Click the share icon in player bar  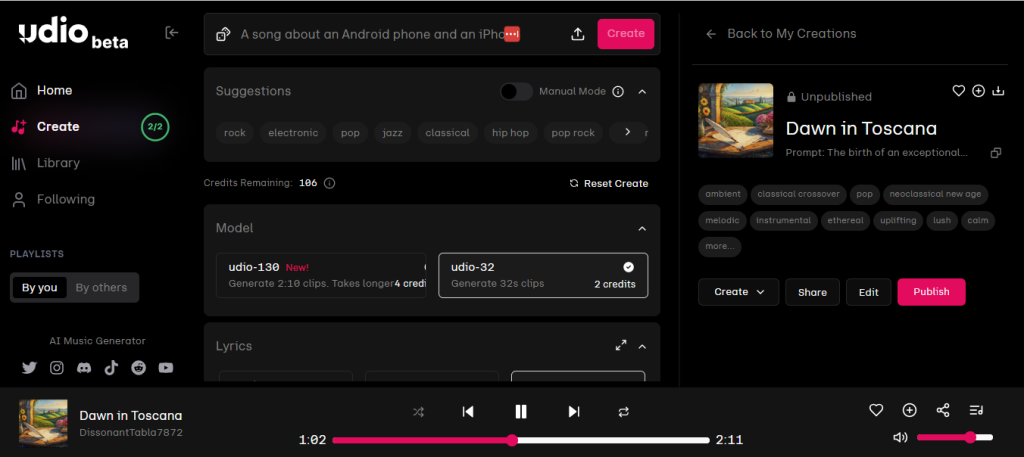click(942, 410)
